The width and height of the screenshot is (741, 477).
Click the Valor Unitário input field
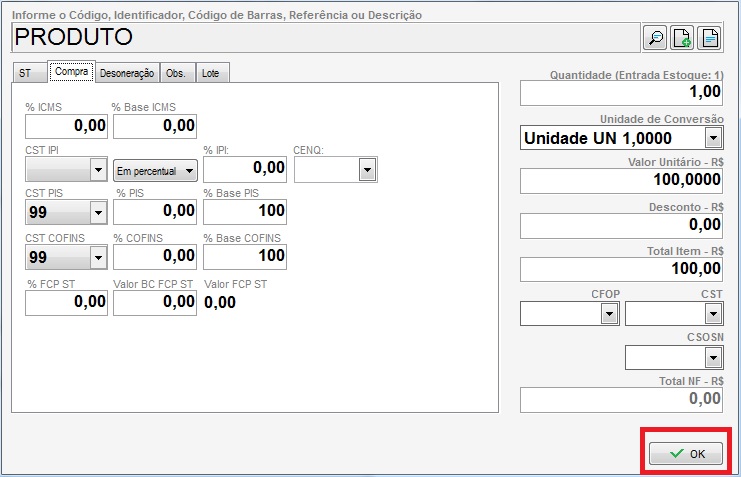621,181
